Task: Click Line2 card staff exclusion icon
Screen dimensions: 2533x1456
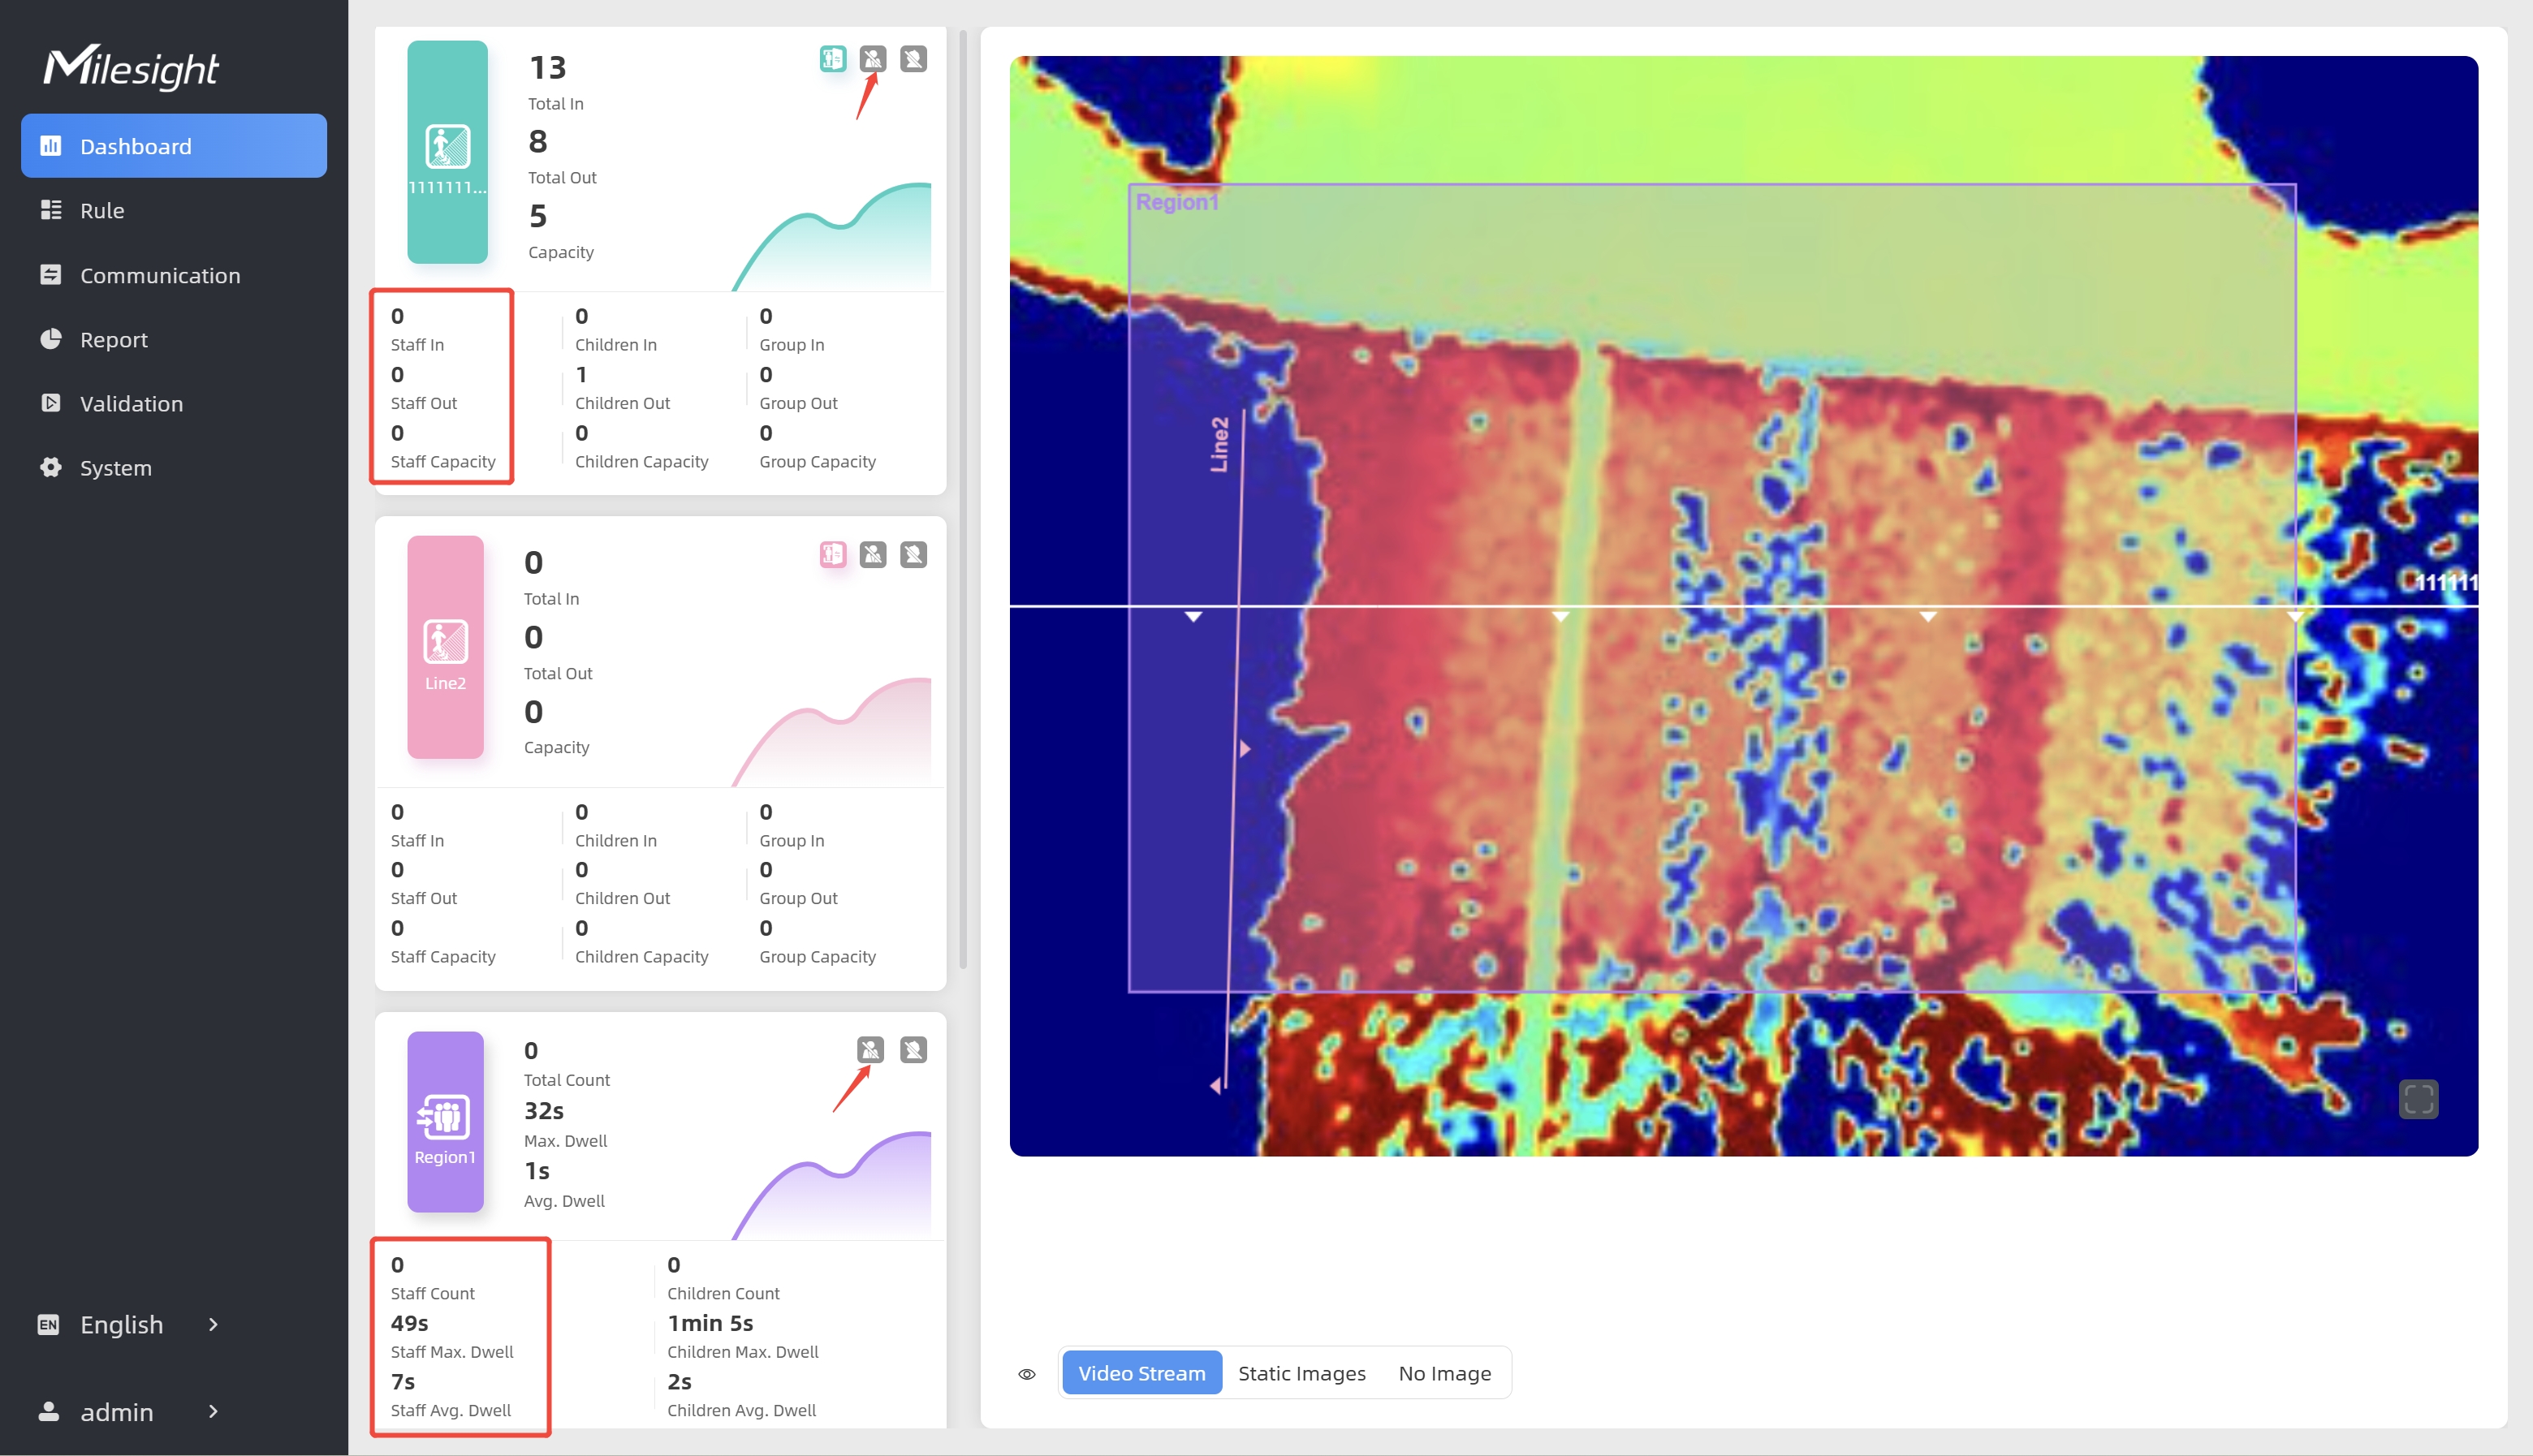Action: (x=872, y=555)
